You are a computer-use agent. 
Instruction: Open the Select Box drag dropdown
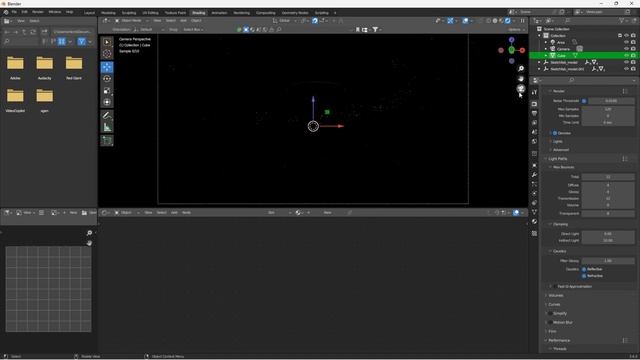(x=193, y=29)
